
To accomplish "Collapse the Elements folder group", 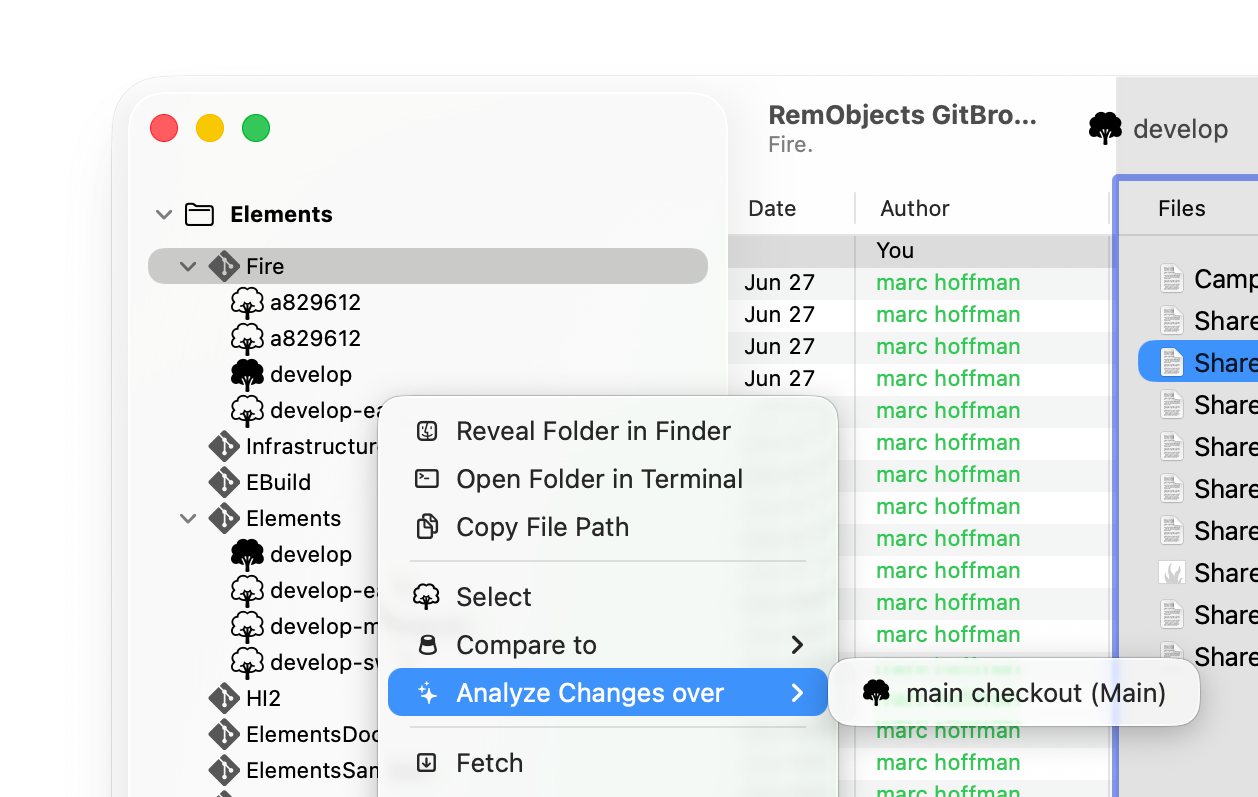I will [164, 214].
